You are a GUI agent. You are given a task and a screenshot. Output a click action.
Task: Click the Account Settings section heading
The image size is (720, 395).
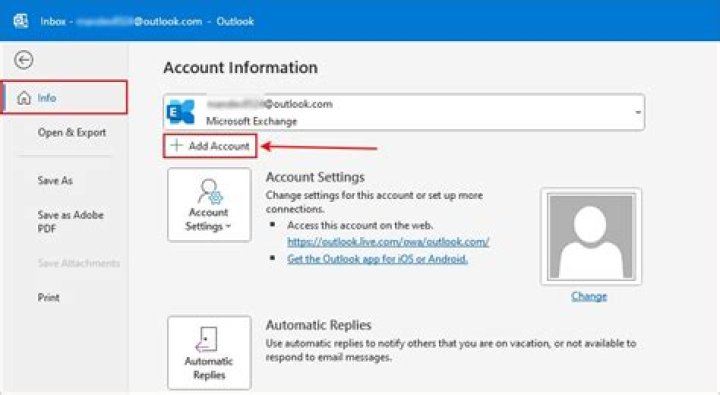click(315, 177)
